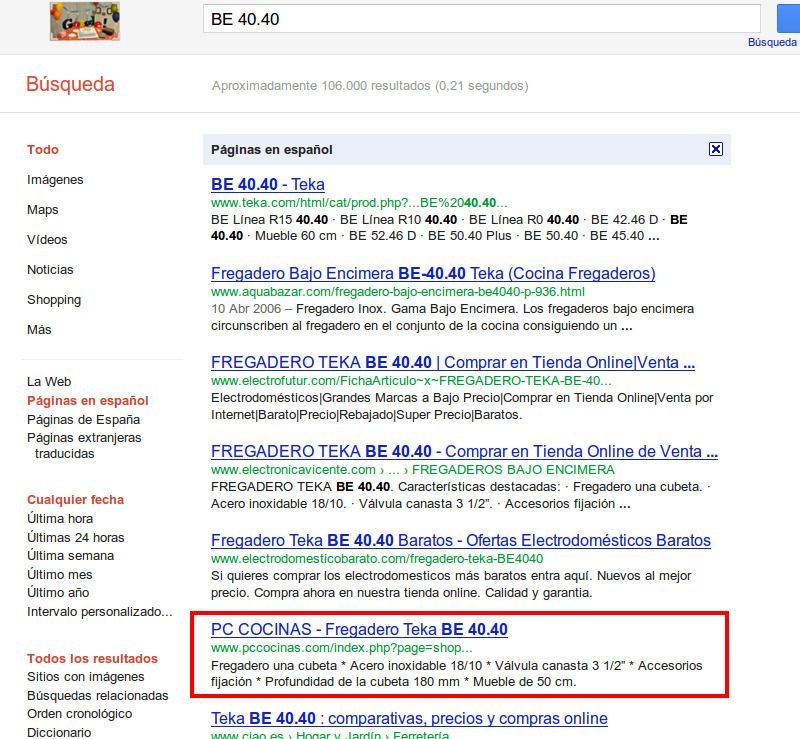Open the Búsqueda link under search button

[x=772, y=42]
